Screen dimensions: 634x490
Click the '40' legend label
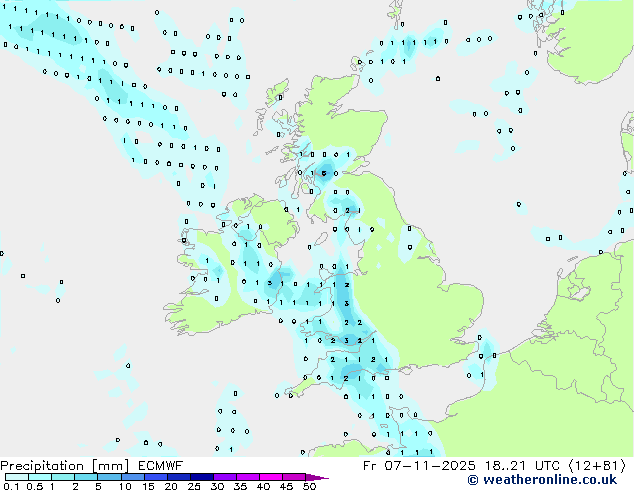[263, 486]
